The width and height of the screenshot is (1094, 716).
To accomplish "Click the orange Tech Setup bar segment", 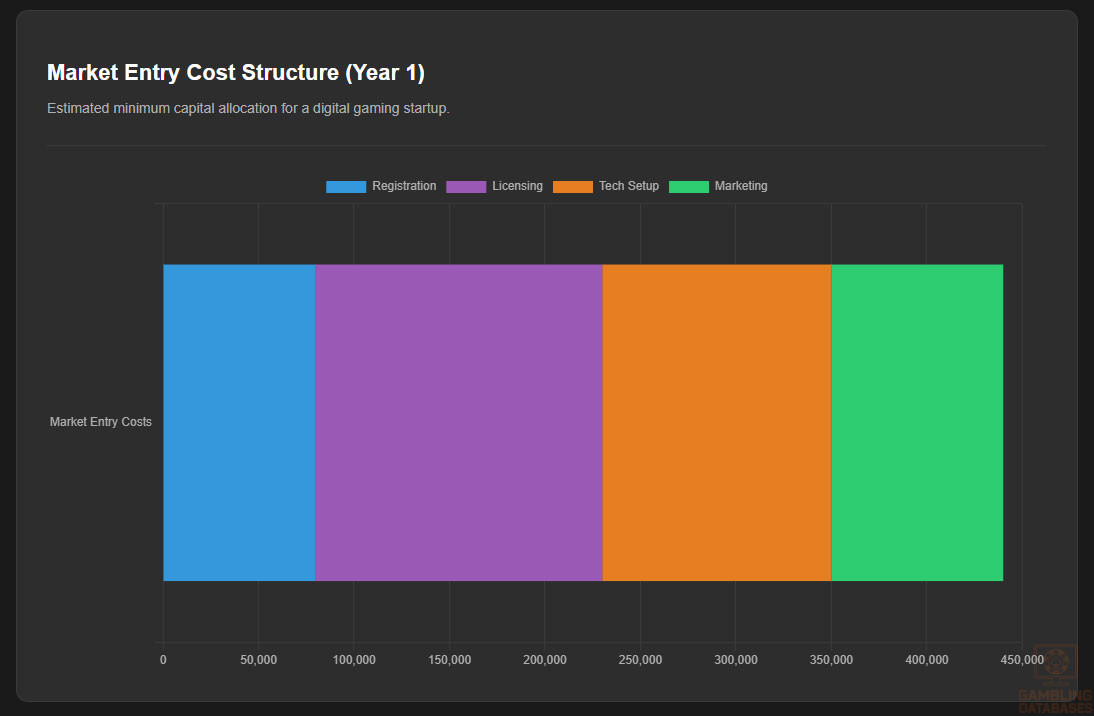I will pos(716,422).
